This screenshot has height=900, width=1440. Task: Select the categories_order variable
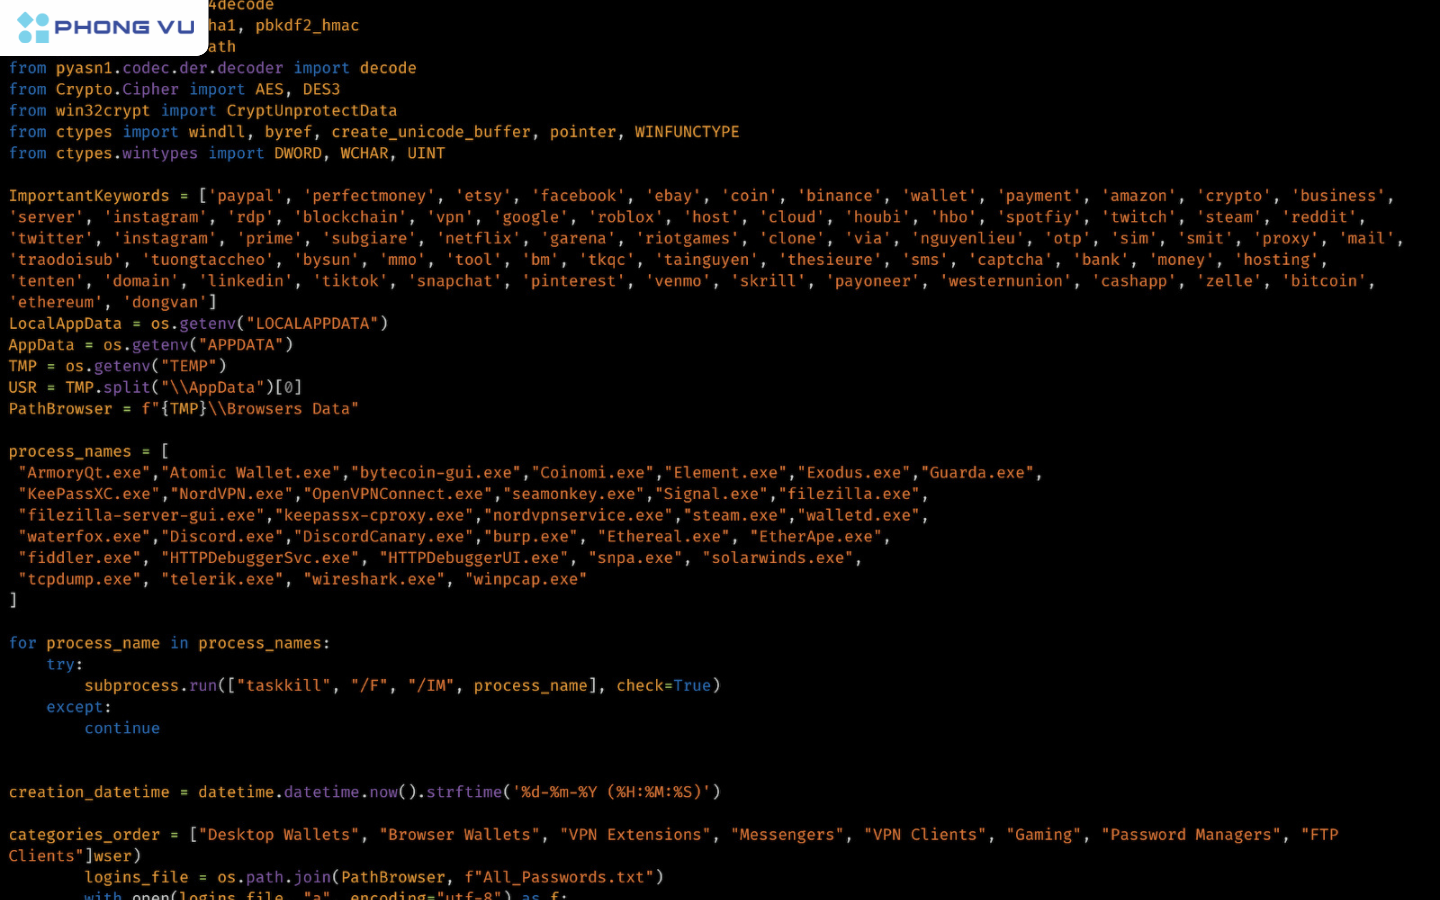point(85,835)
